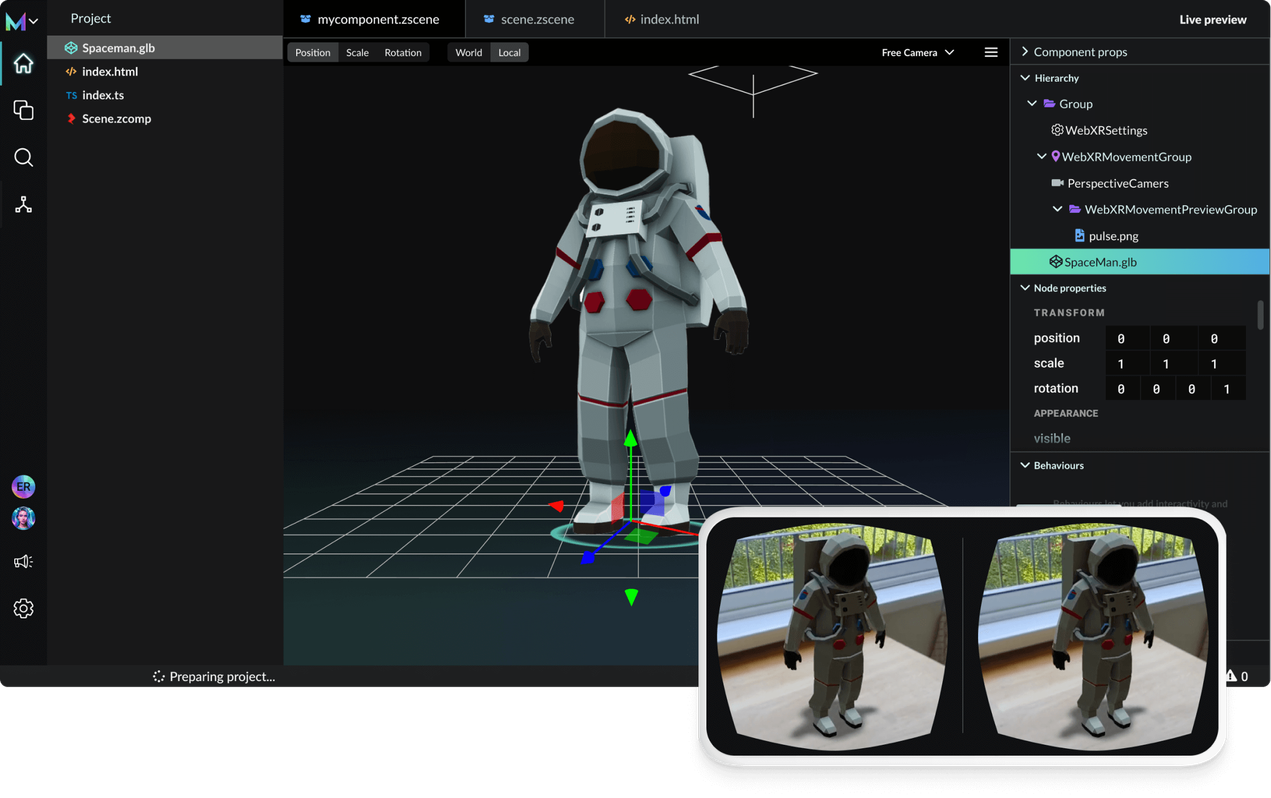
Task: Activate Rotation mode in the toolbar
Action: [403, 52]
